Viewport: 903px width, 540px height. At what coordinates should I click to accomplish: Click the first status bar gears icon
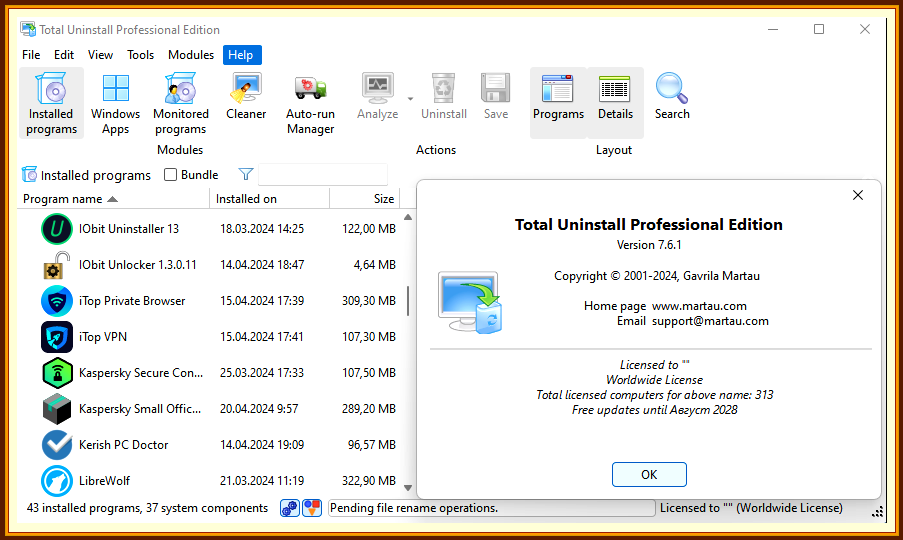click(290, 508)
